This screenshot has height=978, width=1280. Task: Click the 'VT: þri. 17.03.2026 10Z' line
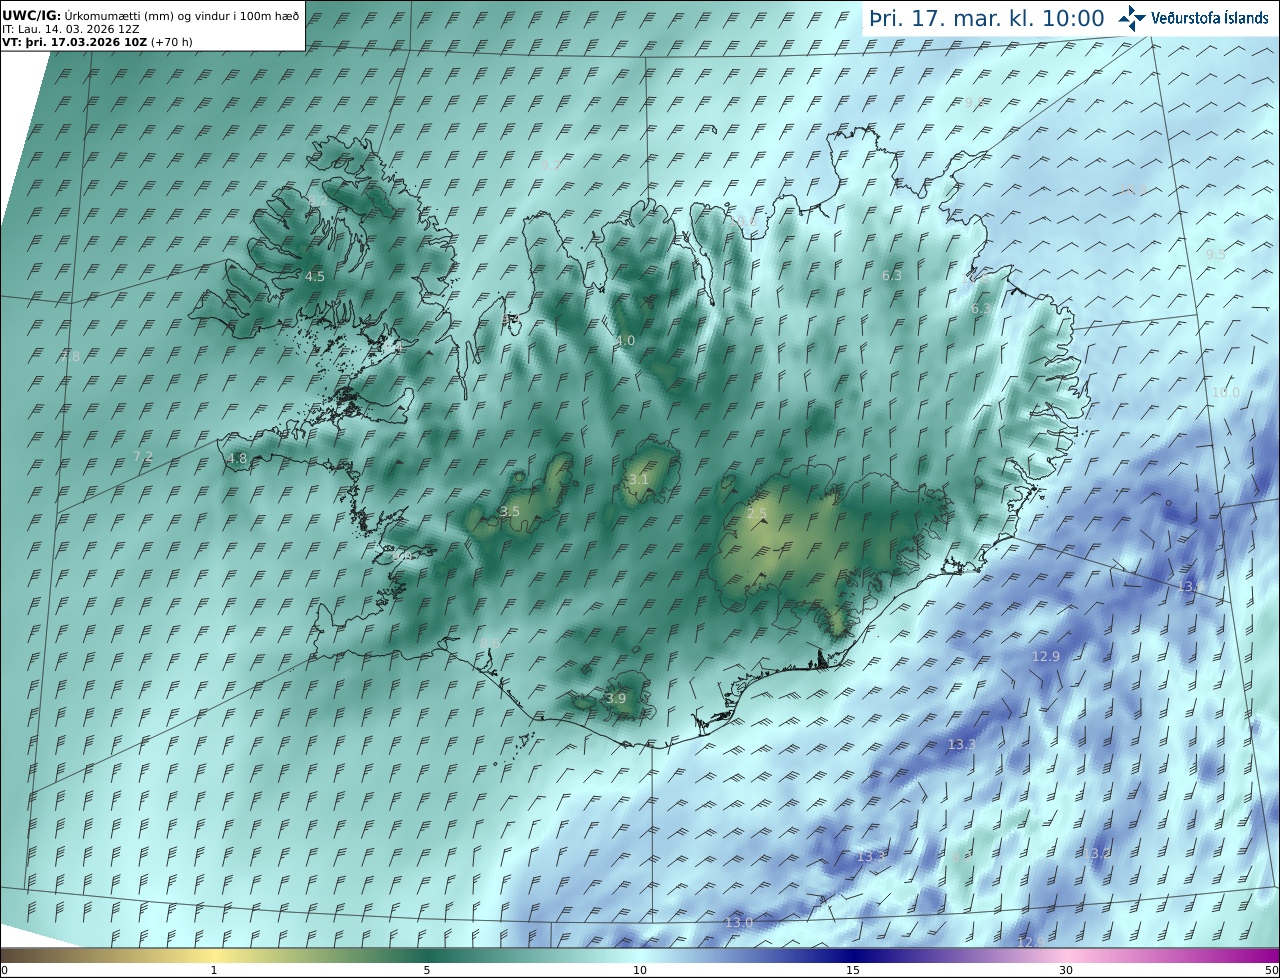75,42
